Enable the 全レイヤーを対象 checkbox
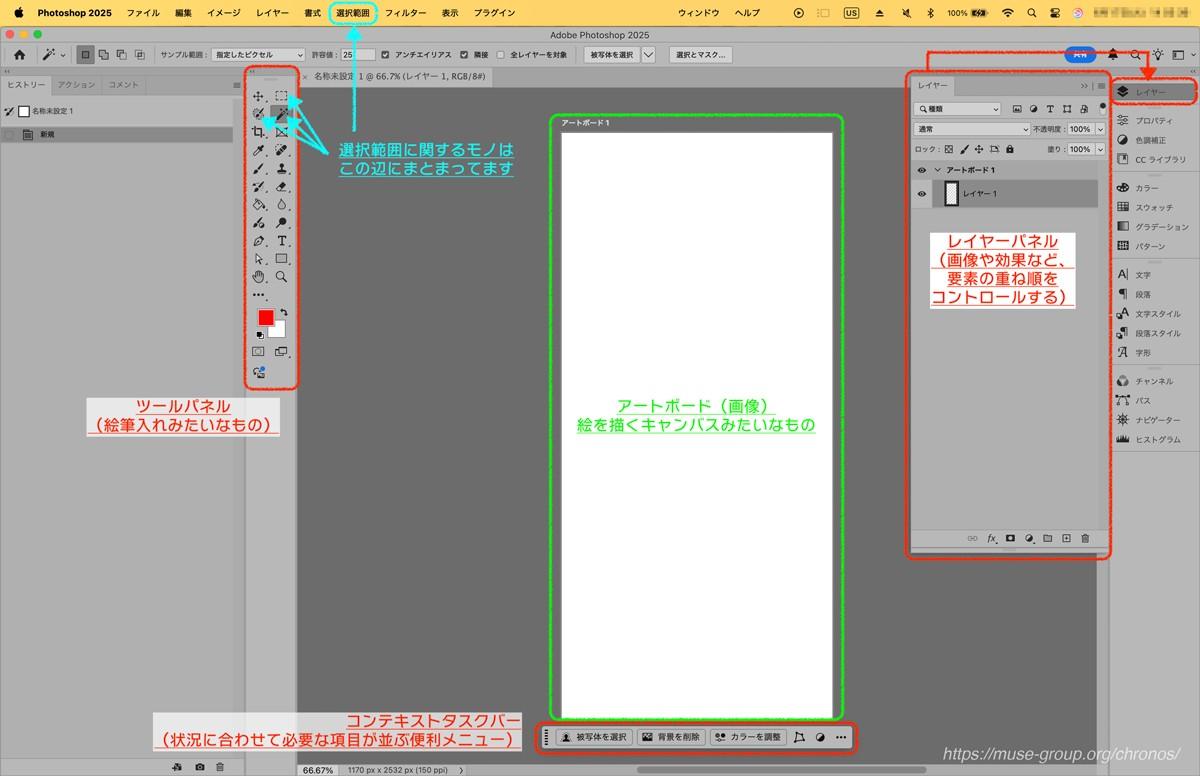Image resolution: width=1200 pixels, height=776 pixels. [x=500, y=55]
